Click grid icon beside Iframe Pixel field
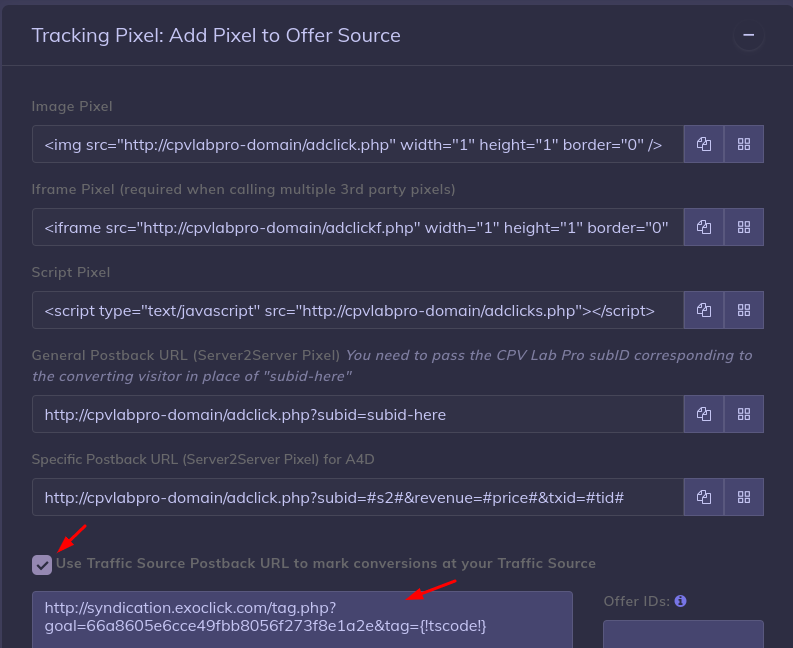The width and height of the screenshot is (793, 648). [x=744, y=227]
